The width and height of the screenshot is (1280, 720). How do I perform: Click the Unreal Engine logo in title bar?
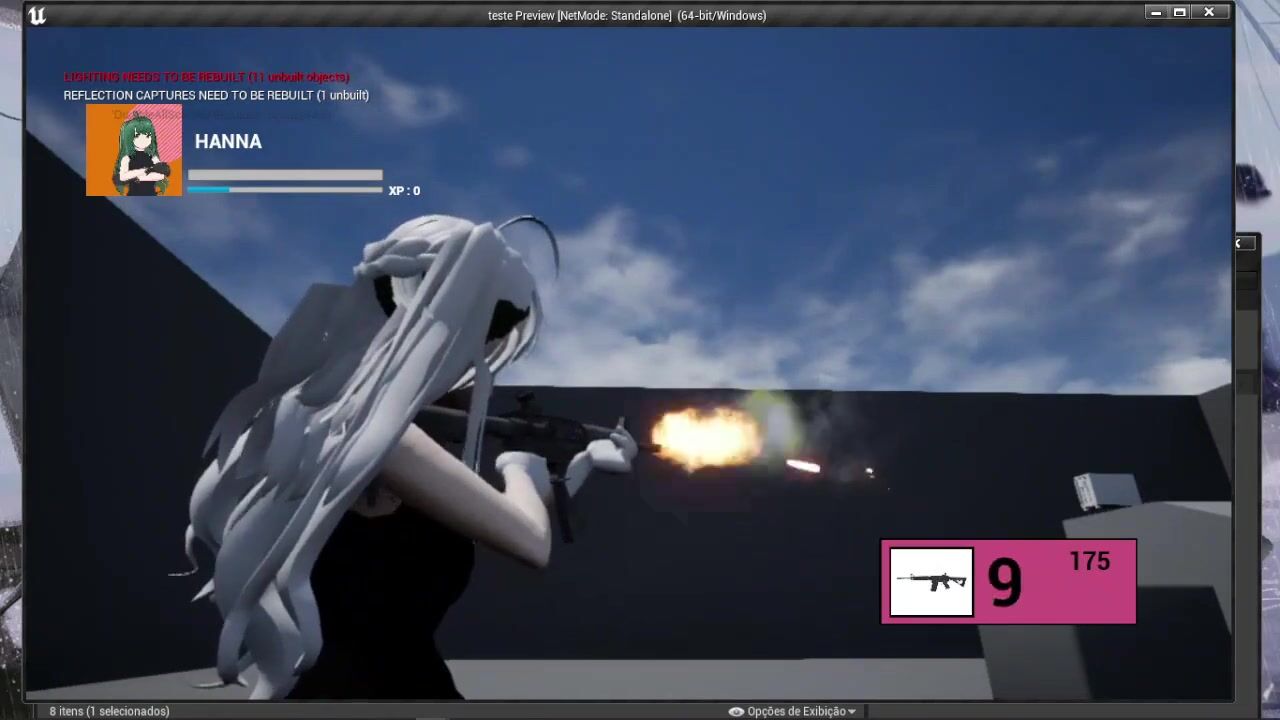pyautogui.click(x=37, y=15)
